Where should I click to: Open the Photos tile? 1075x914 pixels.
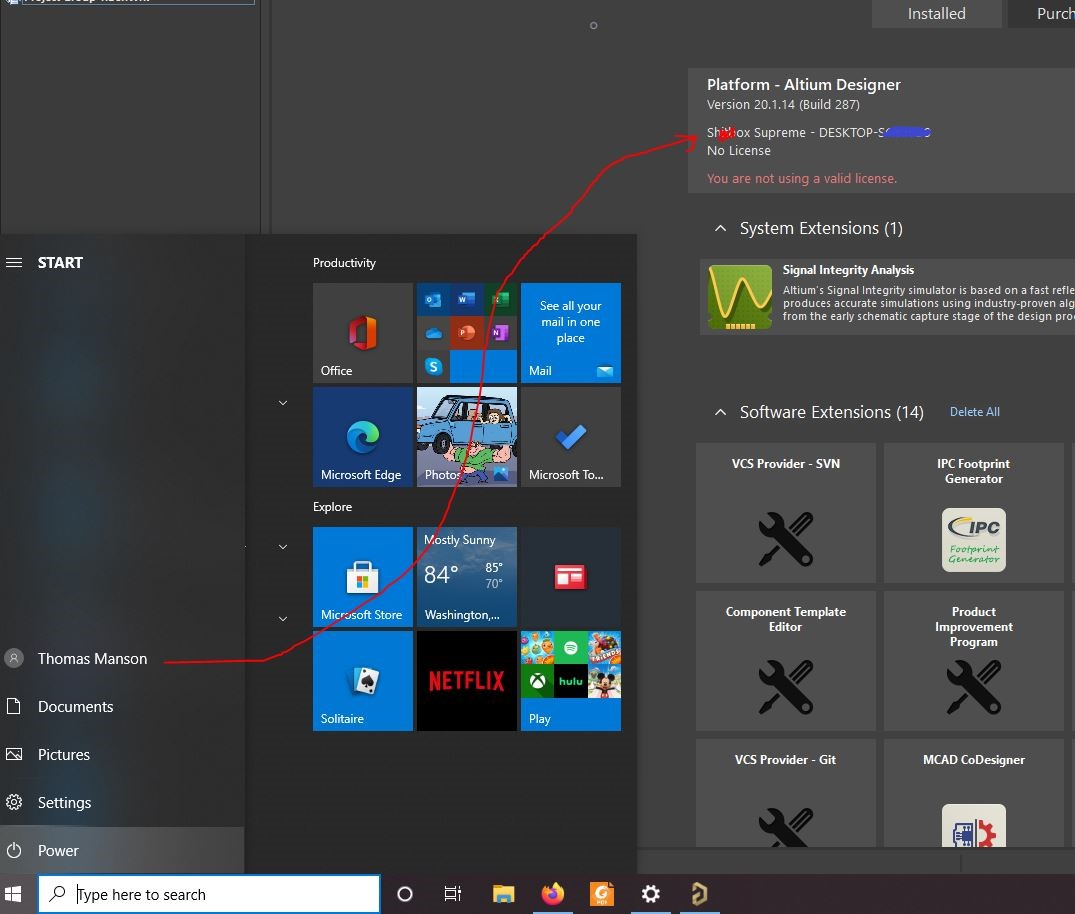pyautogui.click(x=467, y=437)
